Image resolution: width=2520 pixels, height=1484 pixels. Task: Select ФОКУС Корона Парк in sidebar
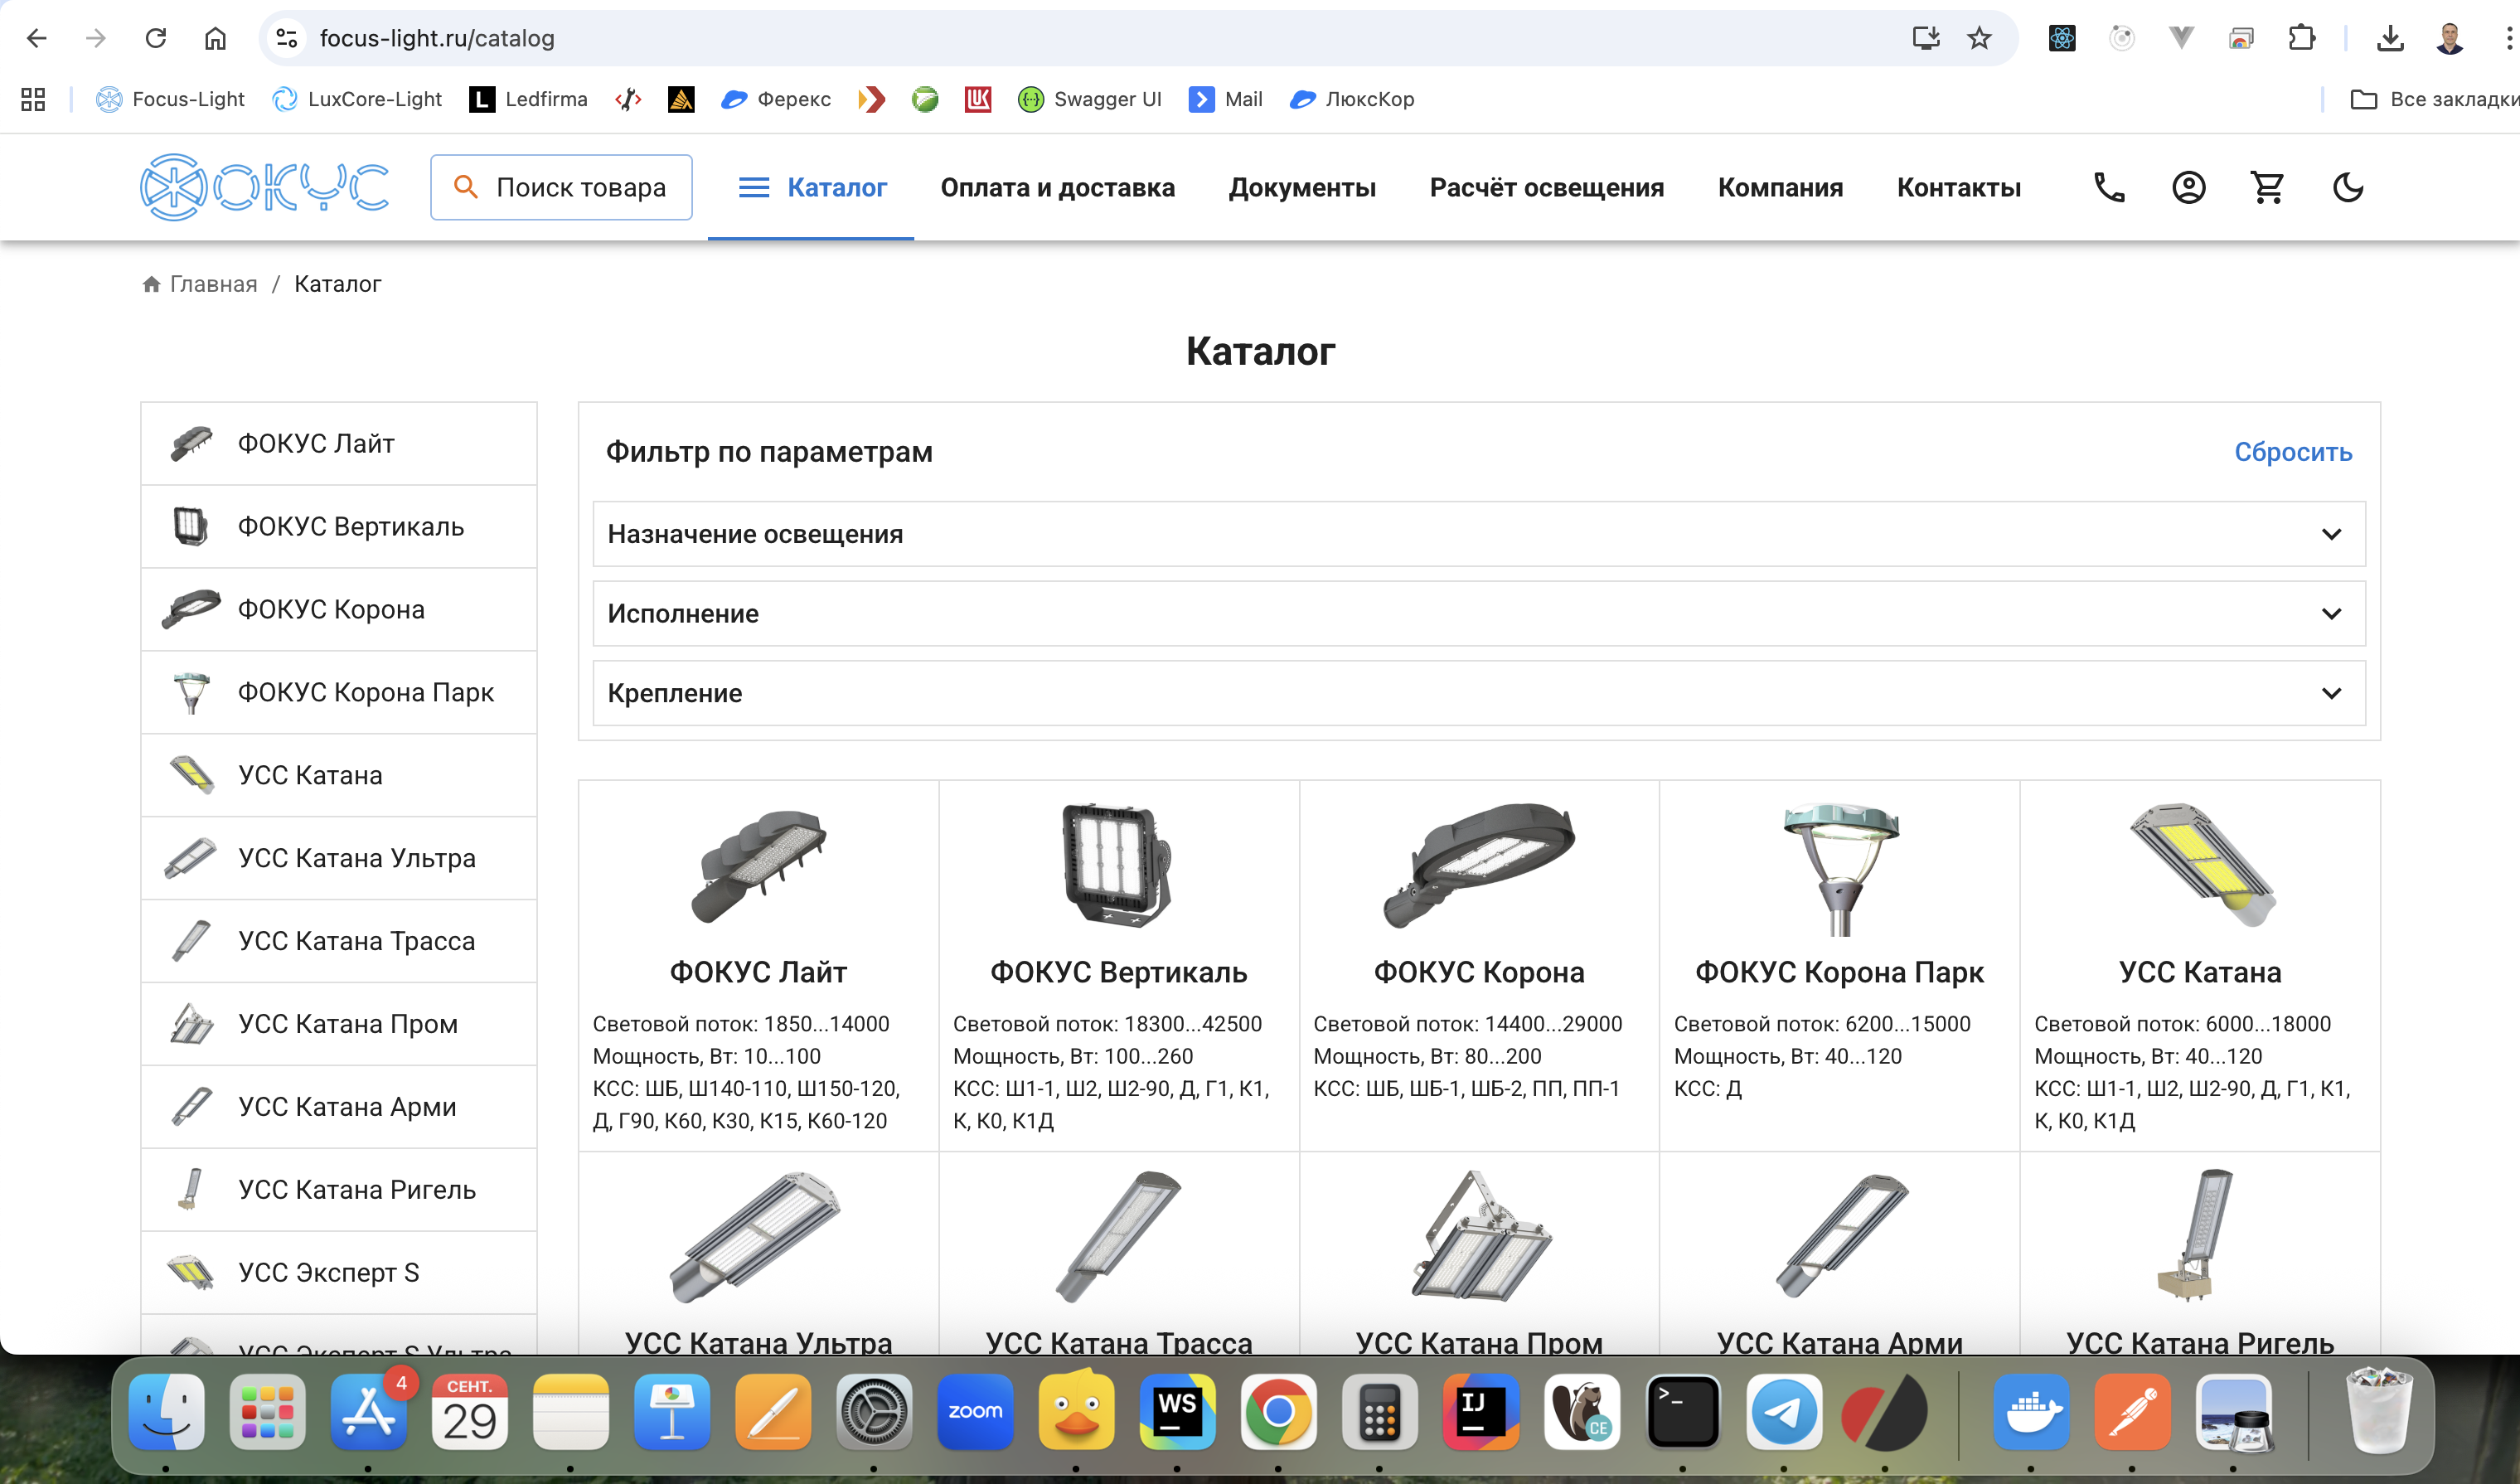click(x=339, y=692)
